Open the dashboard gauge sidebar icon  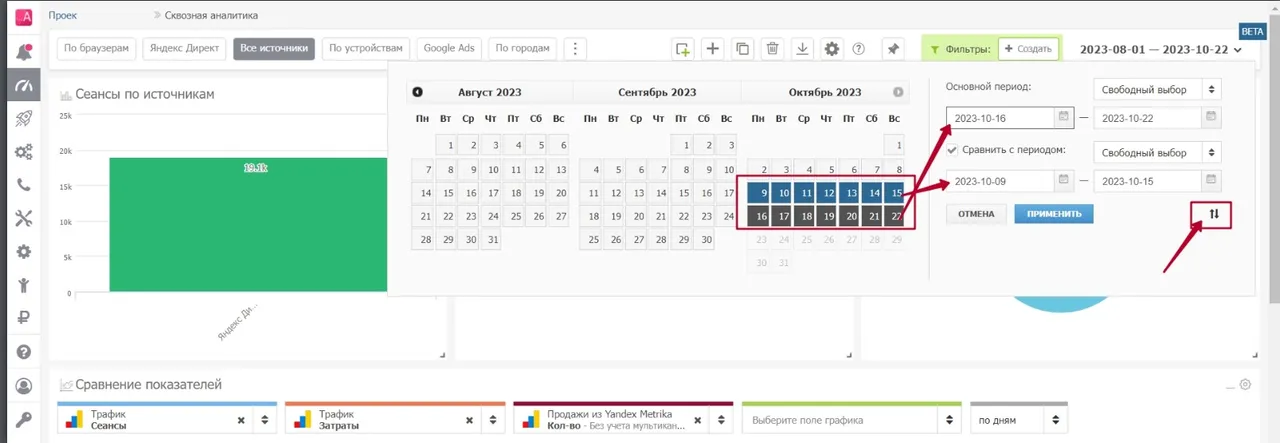coord(23,85)
